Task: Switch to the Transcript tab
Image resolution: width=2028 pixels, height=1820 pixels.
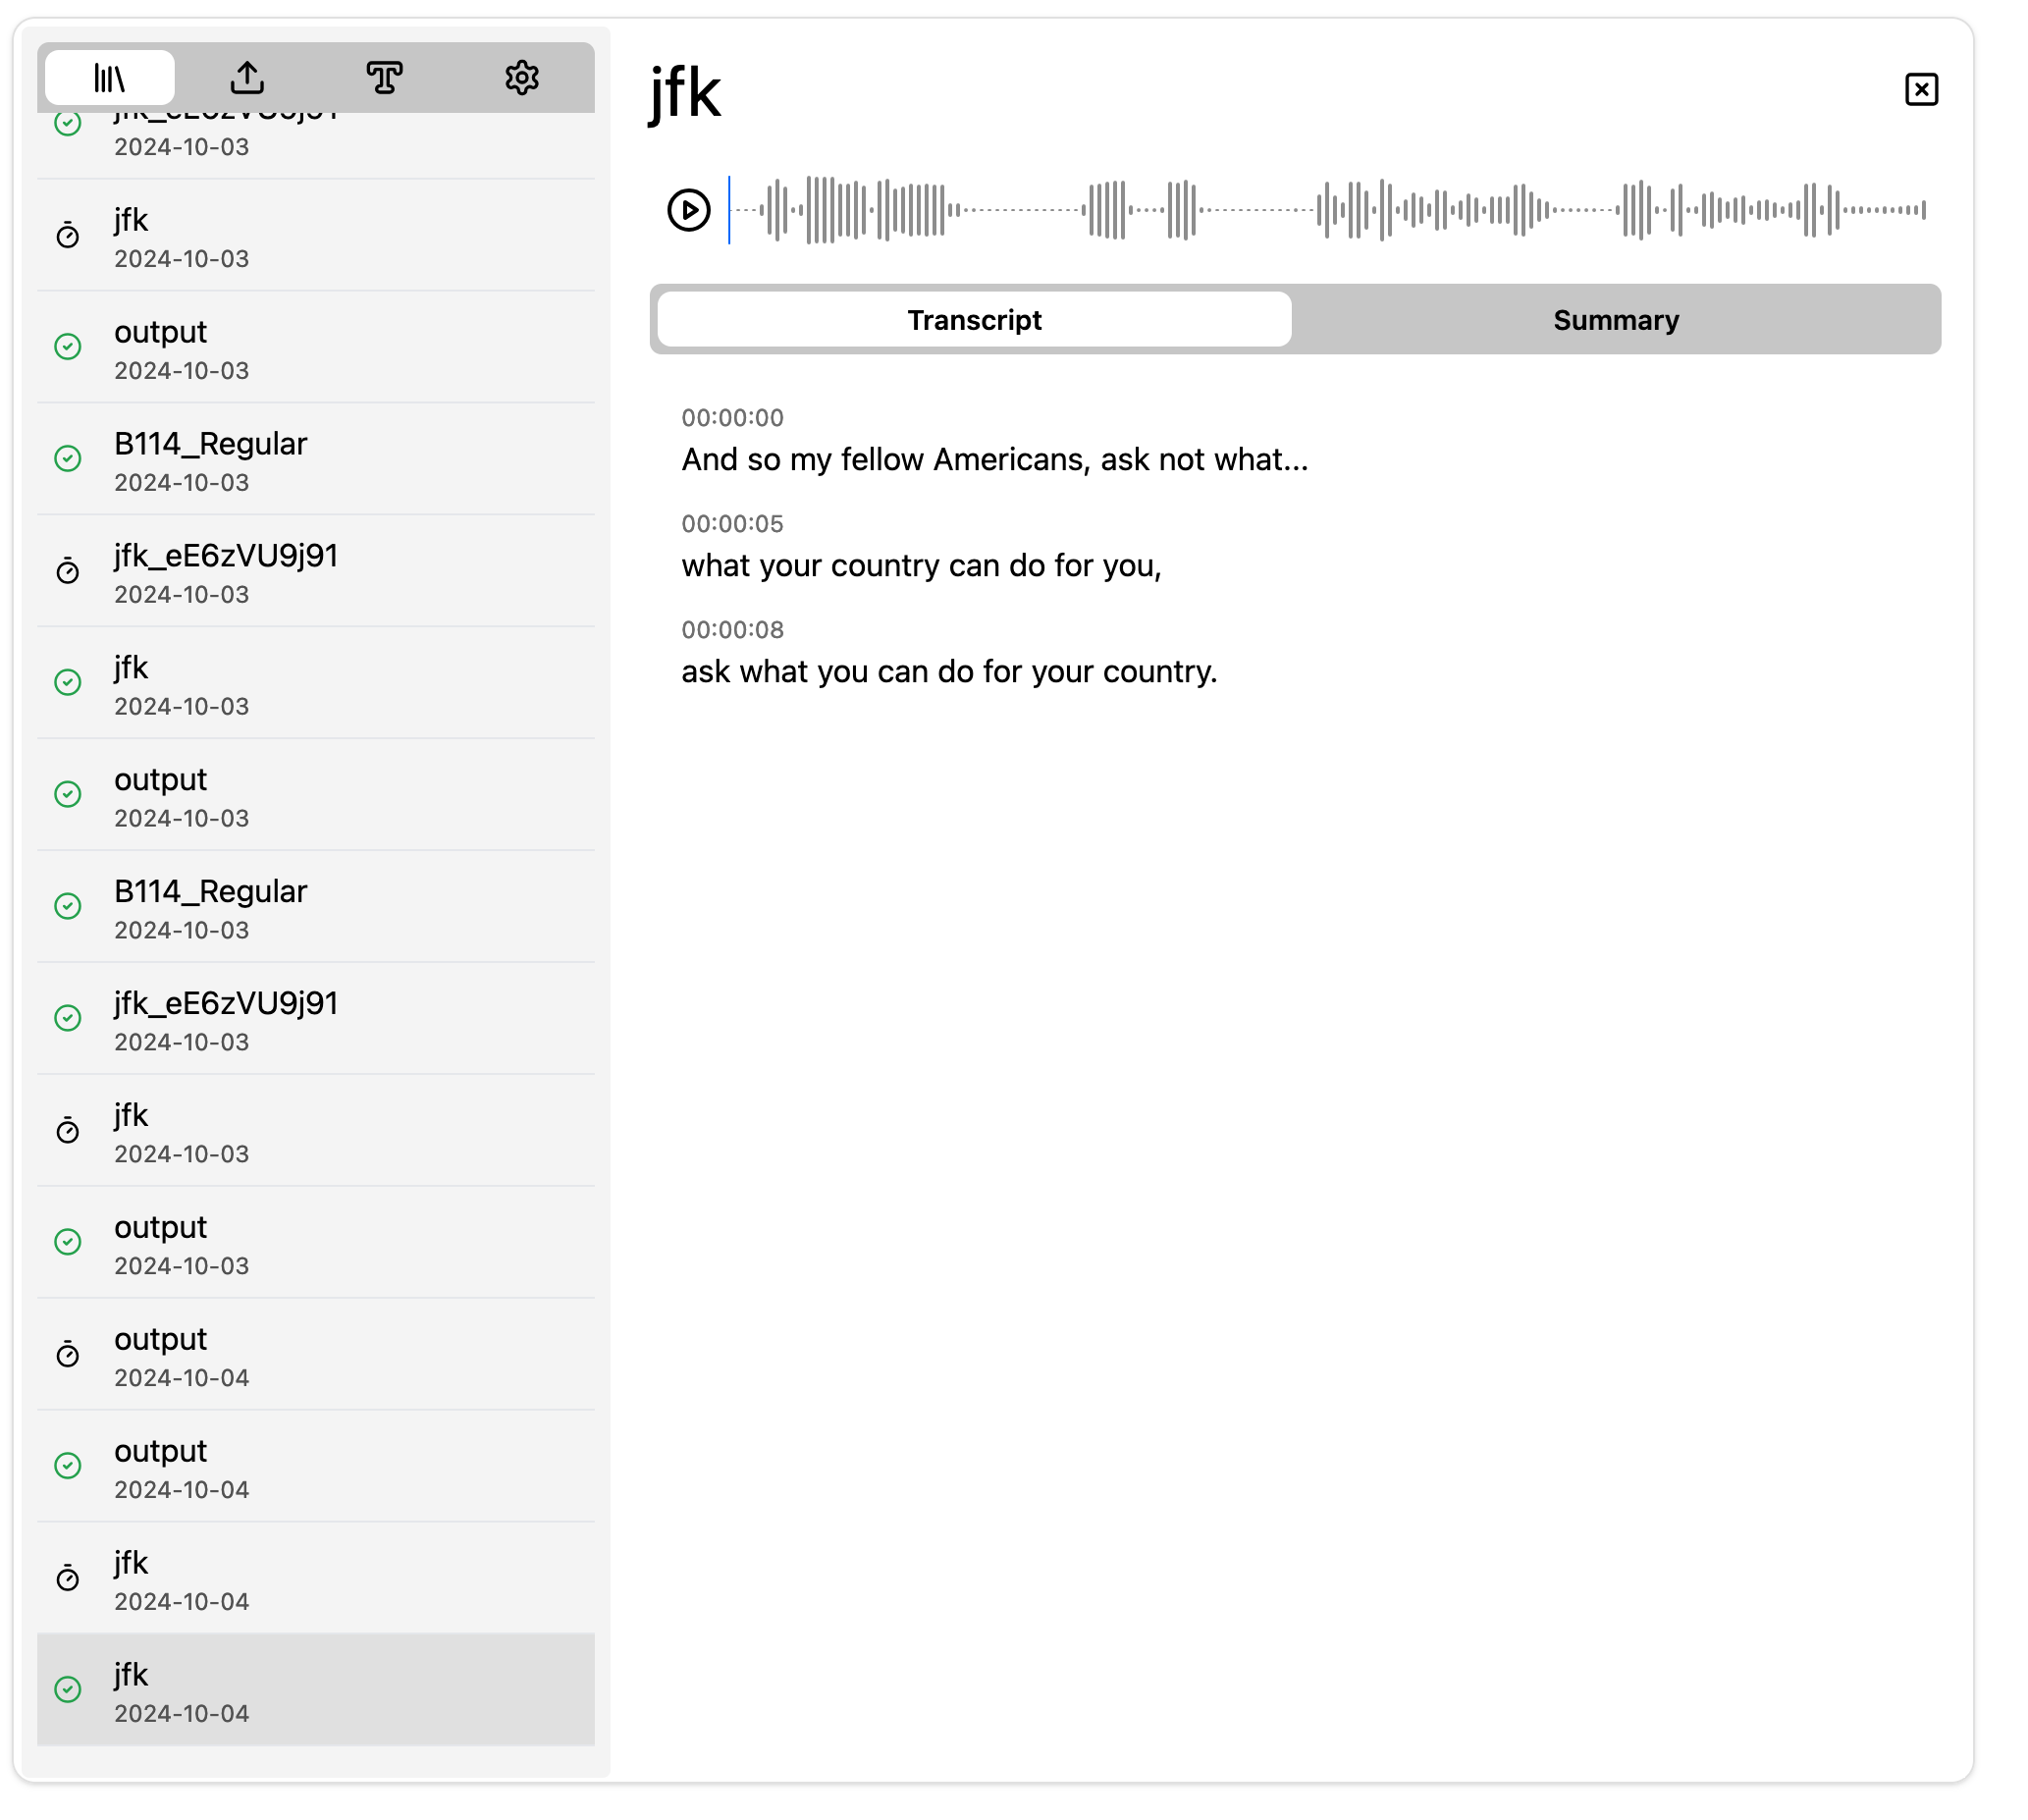Action: tap(974, 320)
